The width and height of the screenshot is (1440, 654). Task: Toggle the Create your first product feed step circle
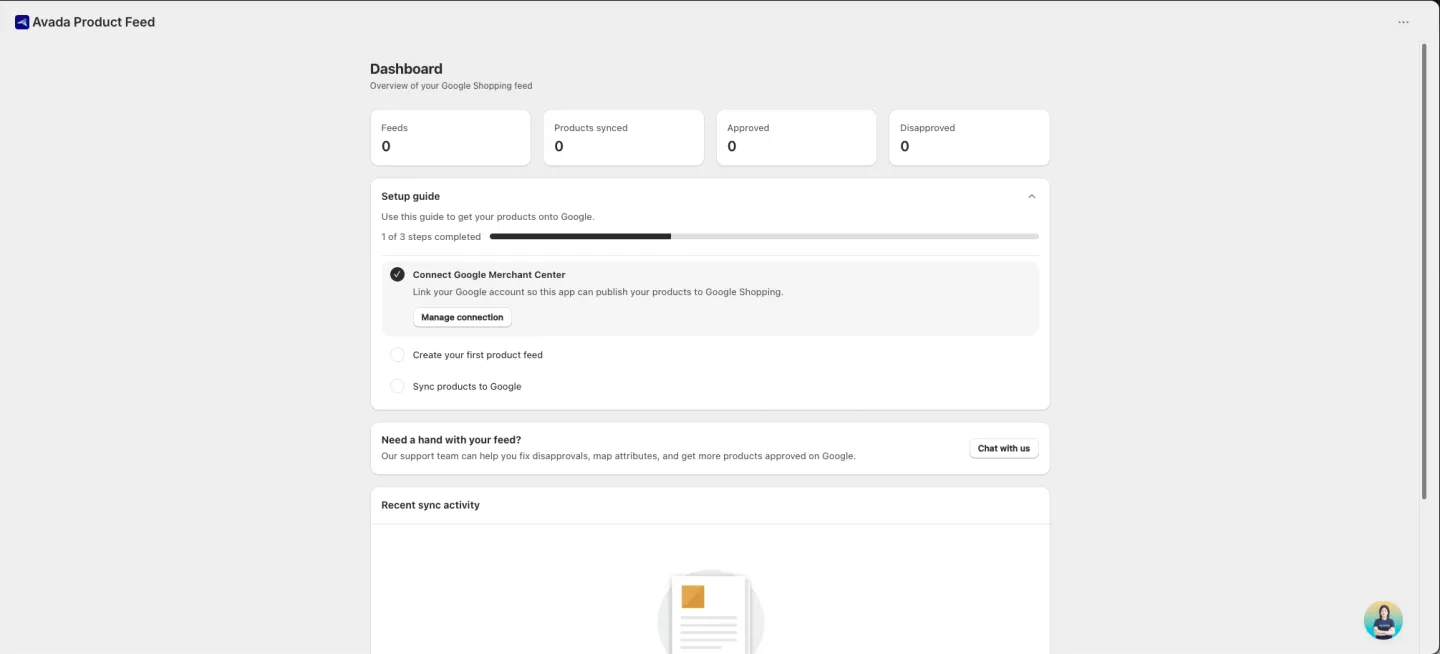(397, 355)
